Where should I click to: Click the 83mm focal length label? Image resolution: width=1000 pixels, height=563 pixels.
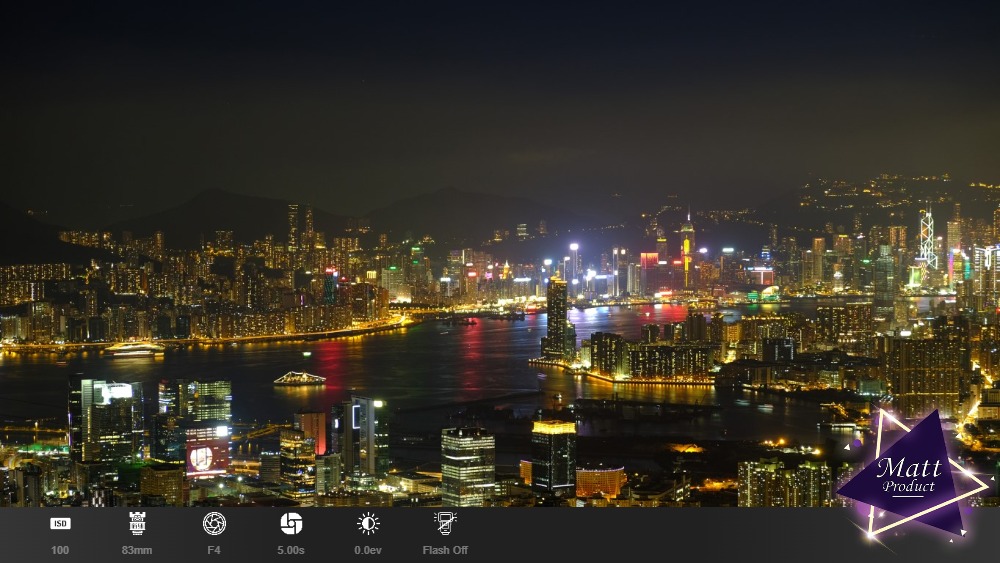point(137,550)
